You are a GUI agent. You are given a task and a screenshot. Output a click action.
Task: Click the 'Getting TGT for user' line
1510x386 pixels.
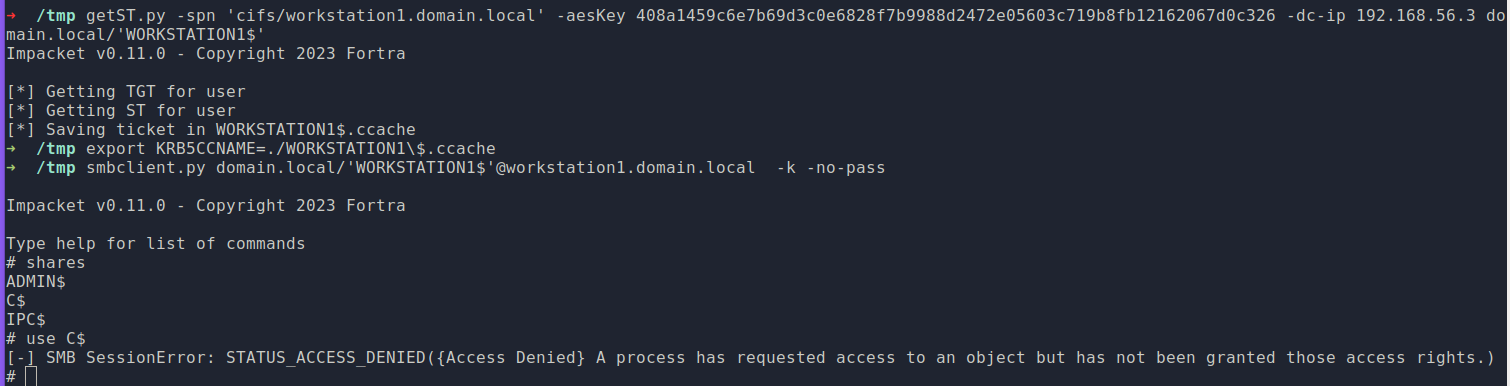pos(126,92)
